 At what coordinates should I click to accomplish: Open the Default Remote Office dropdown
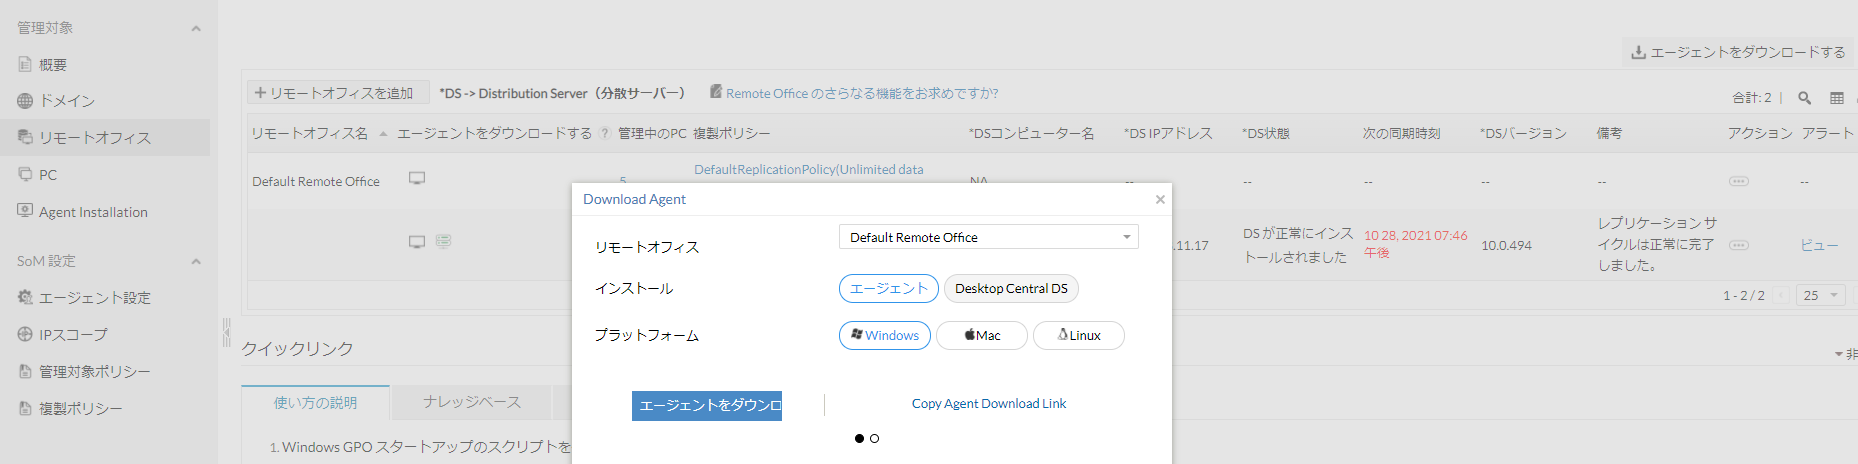coord(988,237)
